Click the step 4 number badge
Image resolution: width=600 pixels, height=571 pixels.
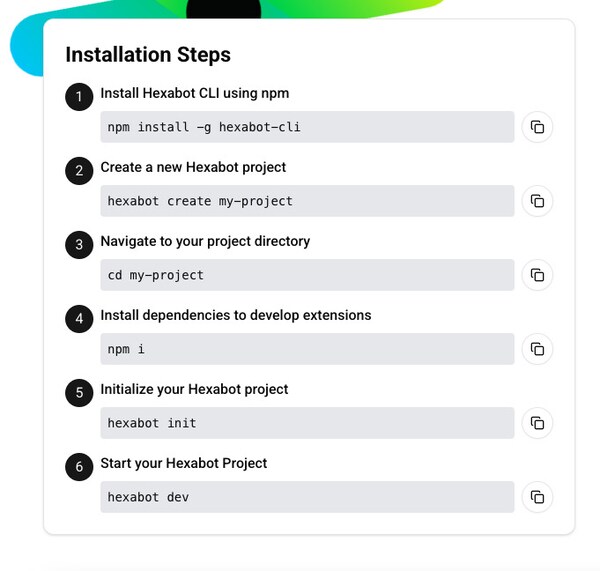[79, 319]
